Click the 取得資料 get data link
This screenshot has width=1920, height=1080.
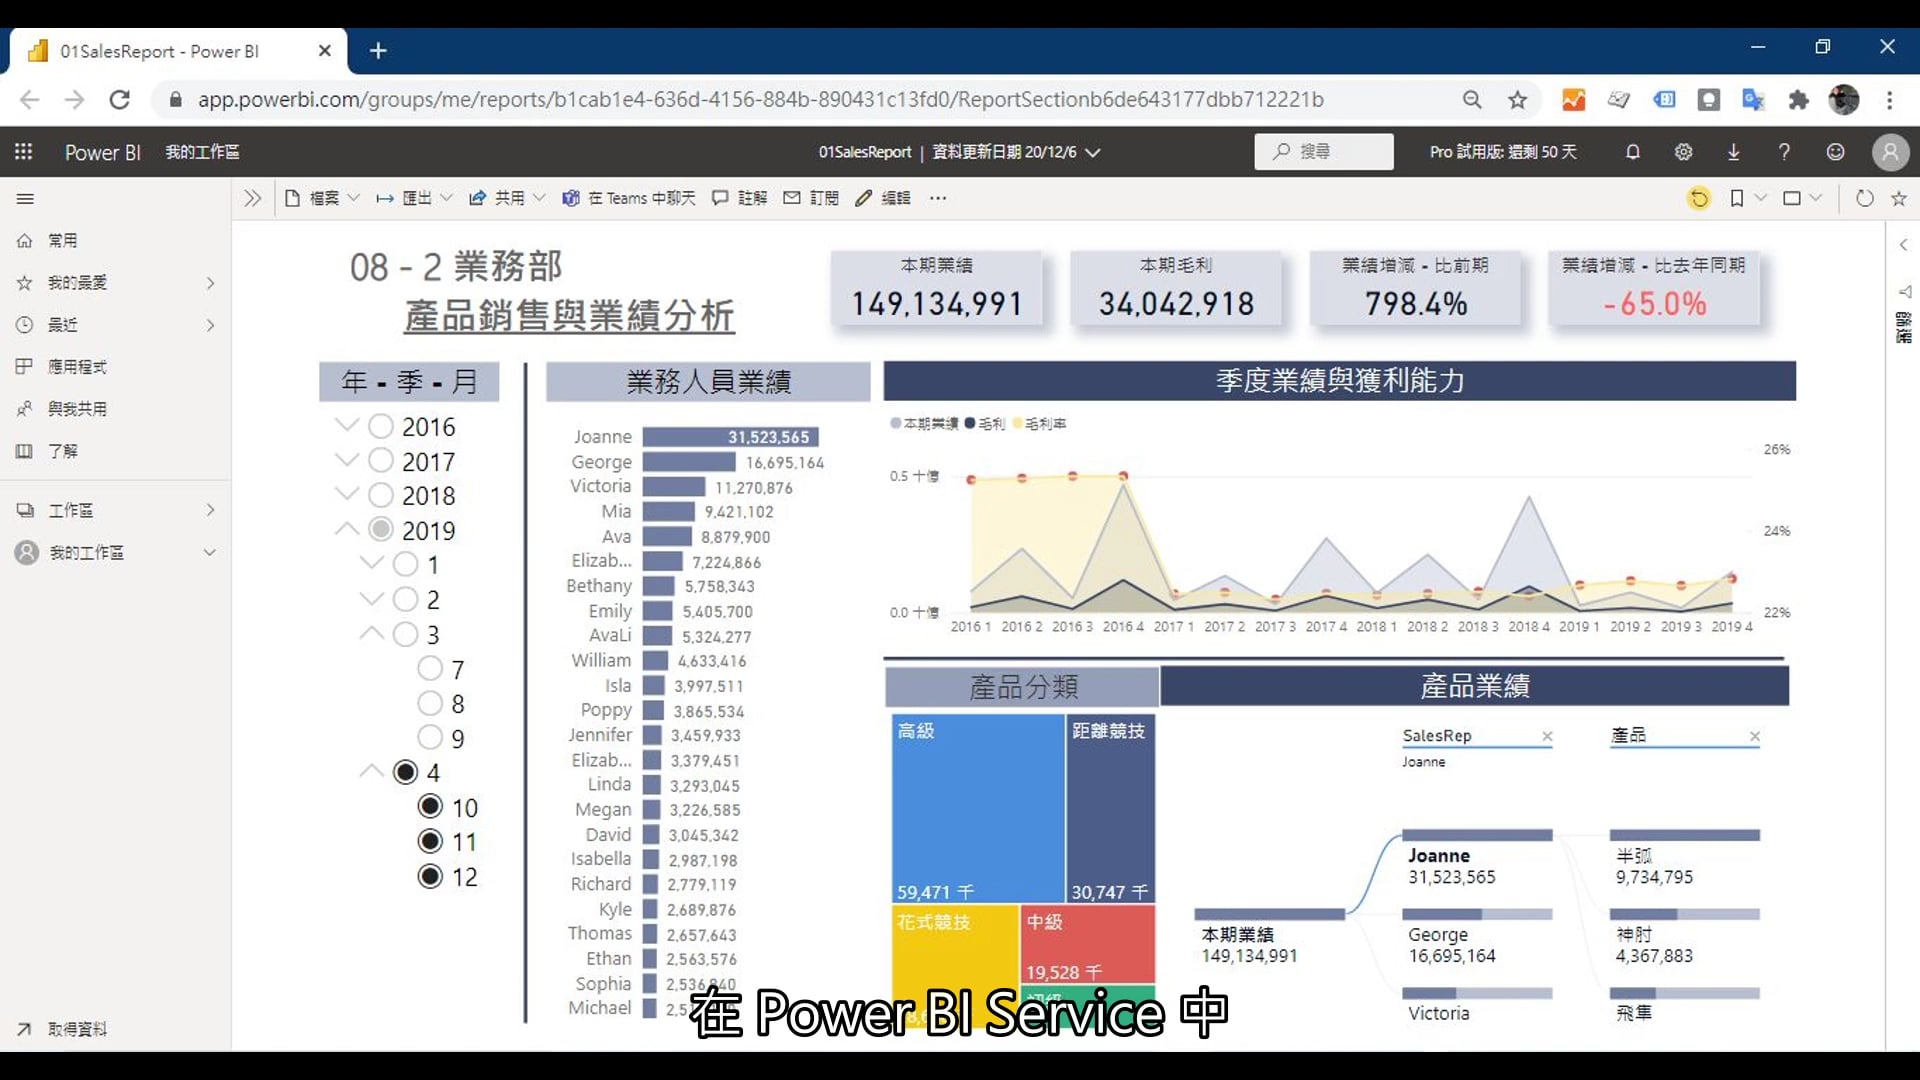pyautogui.click(x=76, y=1029)
